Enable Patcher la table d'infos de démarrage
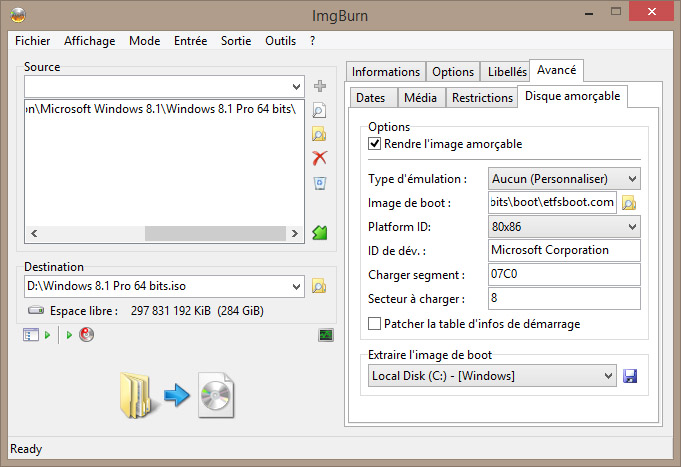This screenshot has height=467, width=681. tap(374, 324)
